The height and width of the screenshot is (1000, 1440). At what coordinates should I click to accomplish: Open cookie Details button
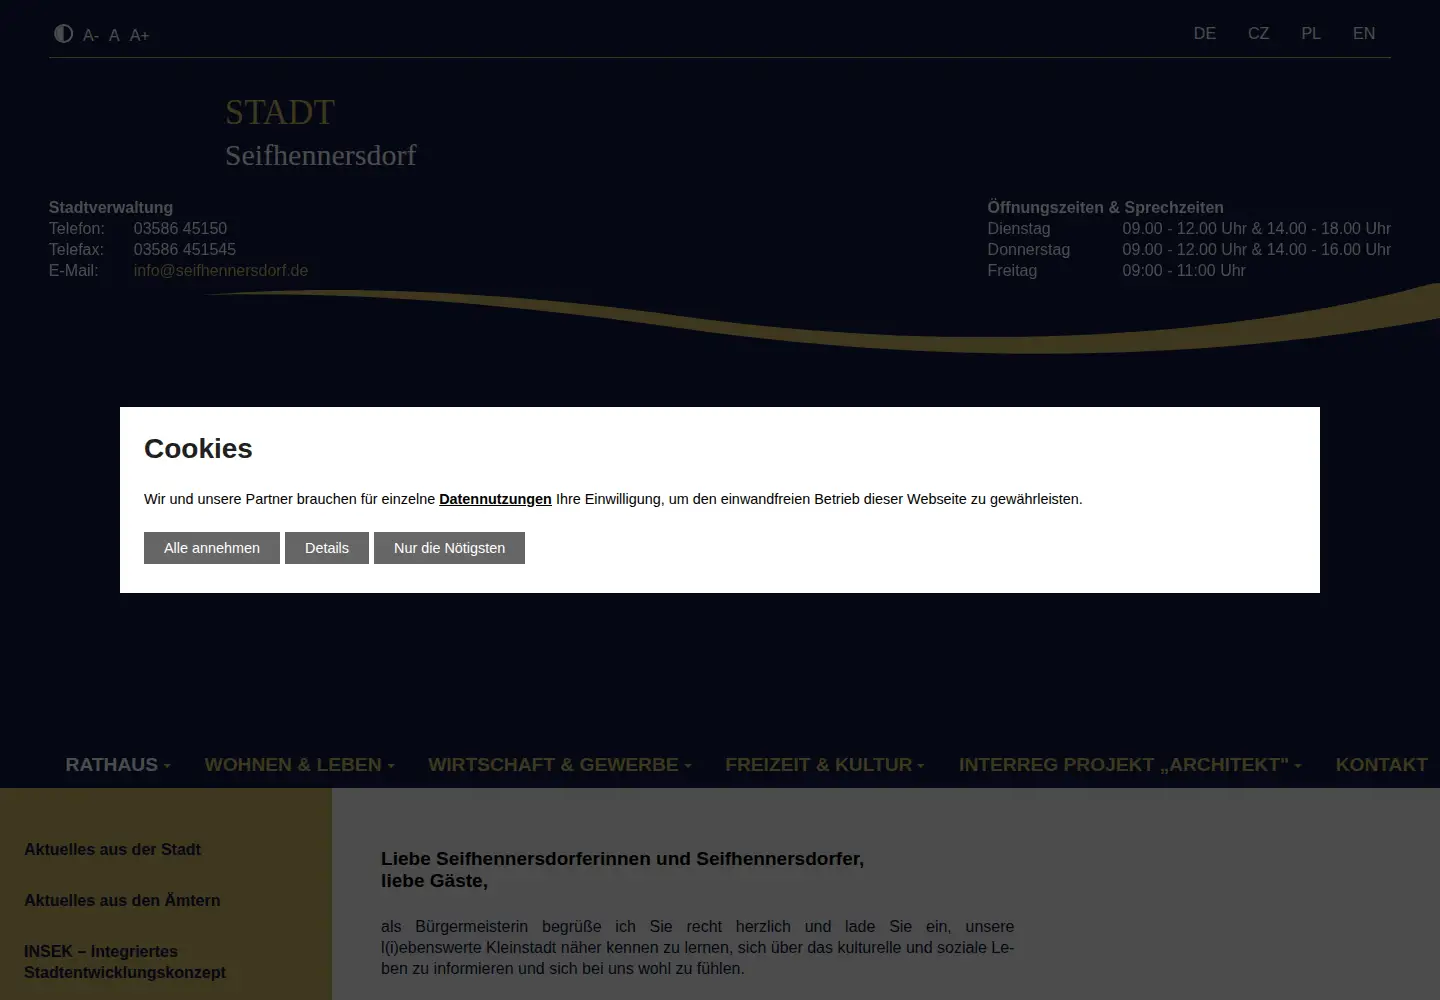click(327, 548)
